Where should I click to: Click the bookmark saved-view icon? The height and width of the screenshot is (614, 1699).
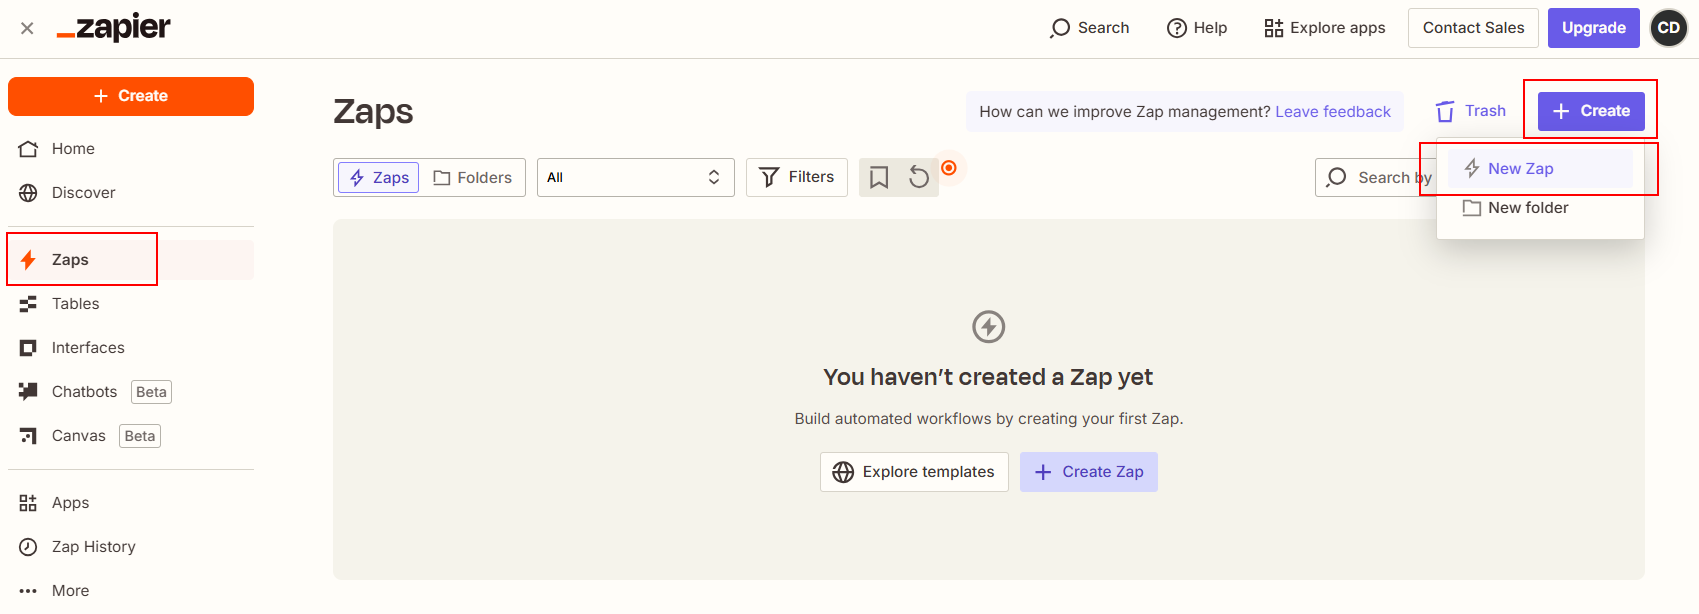tap(879, 178)
